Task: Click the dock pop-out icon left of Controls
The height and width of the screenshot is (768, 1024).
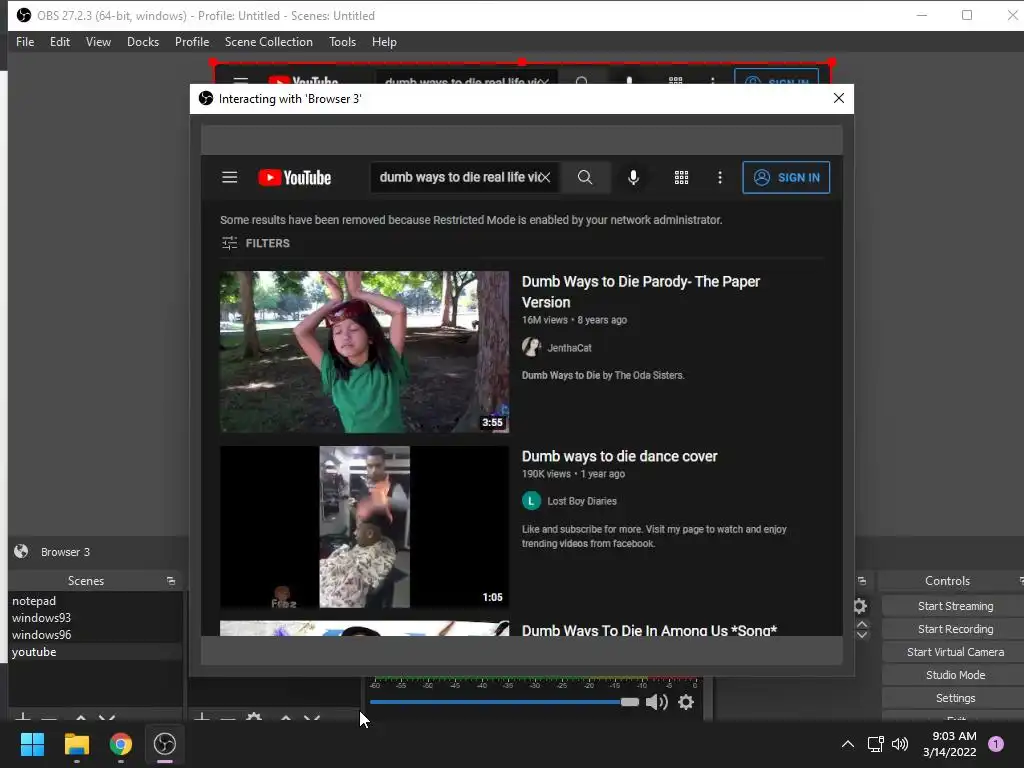Action: (862, 581)
